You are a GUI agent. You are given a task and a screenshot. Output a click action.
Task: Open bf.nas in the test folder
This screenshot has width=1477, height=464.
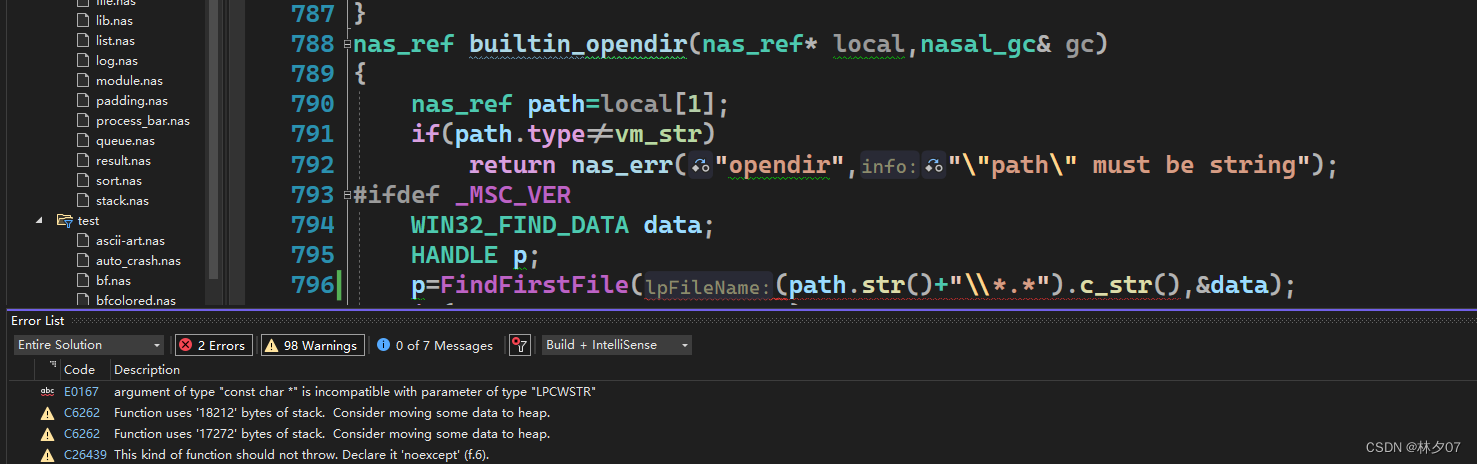coord(113,281)
